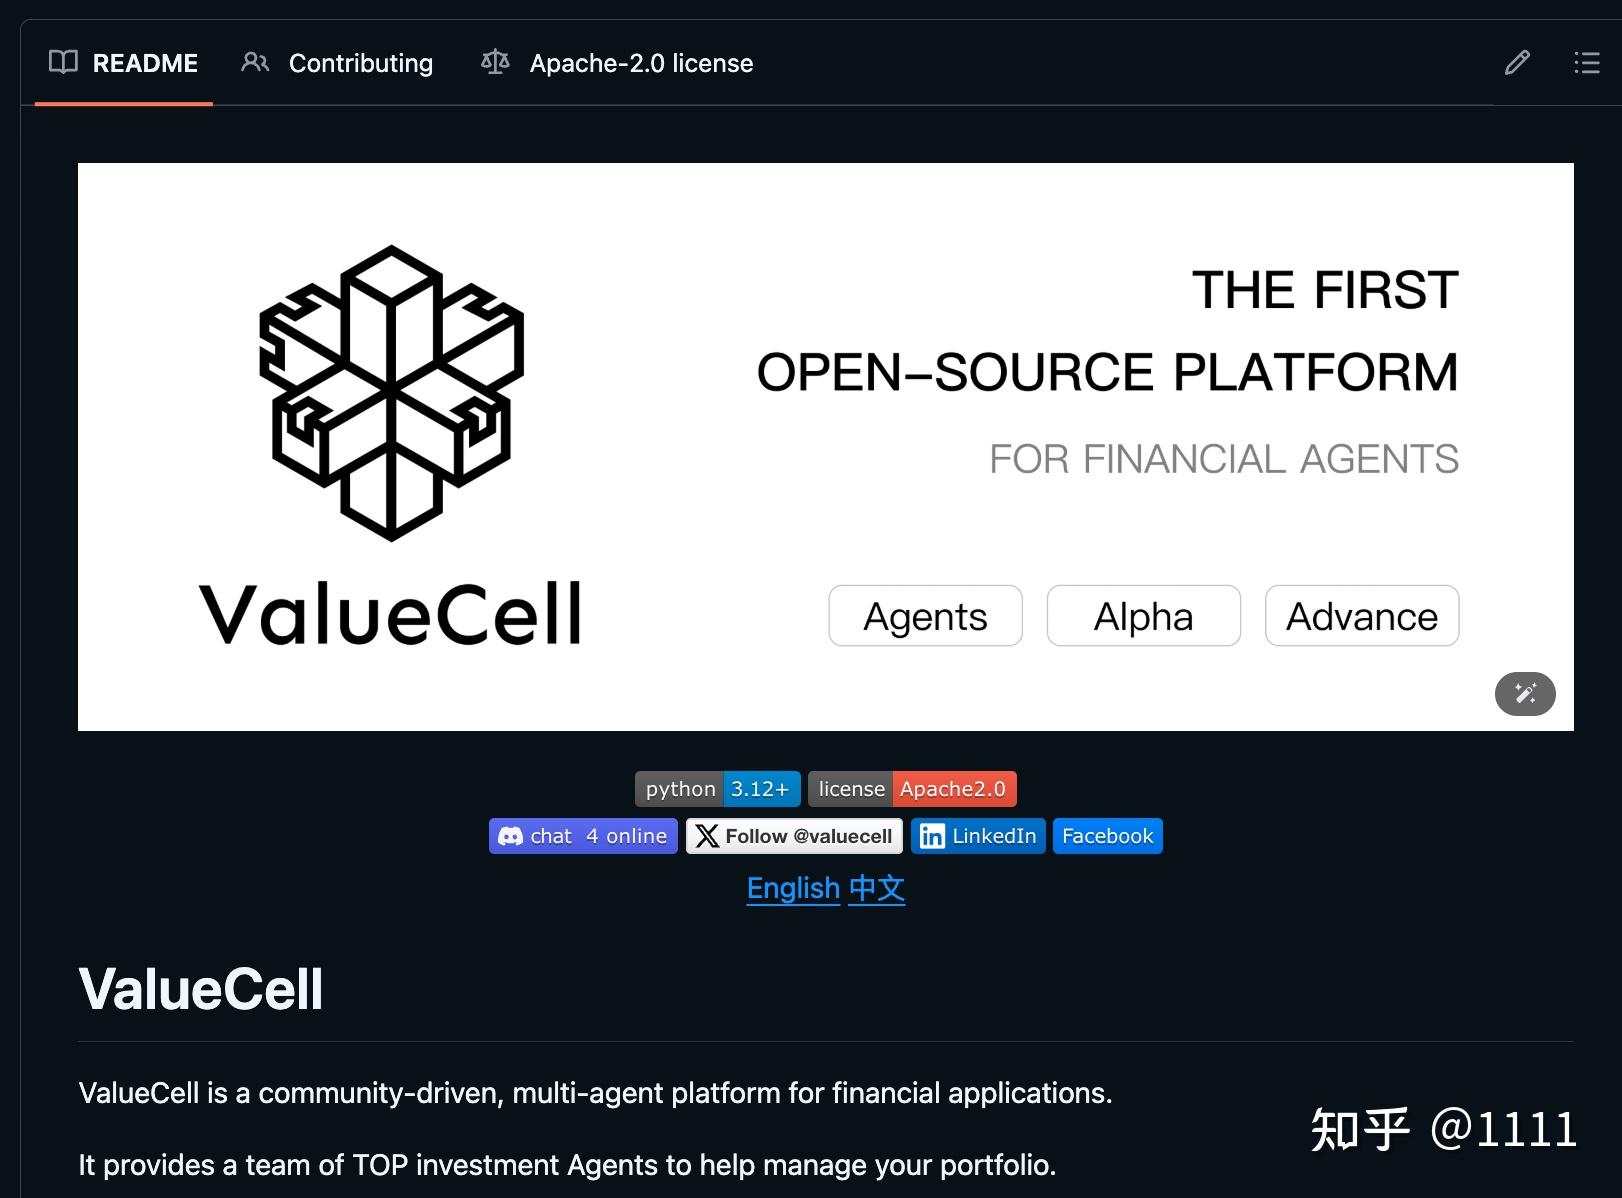Click the people icon beside Contributing
This screenshot has width=1622, height=1198.
click(255, 62)
